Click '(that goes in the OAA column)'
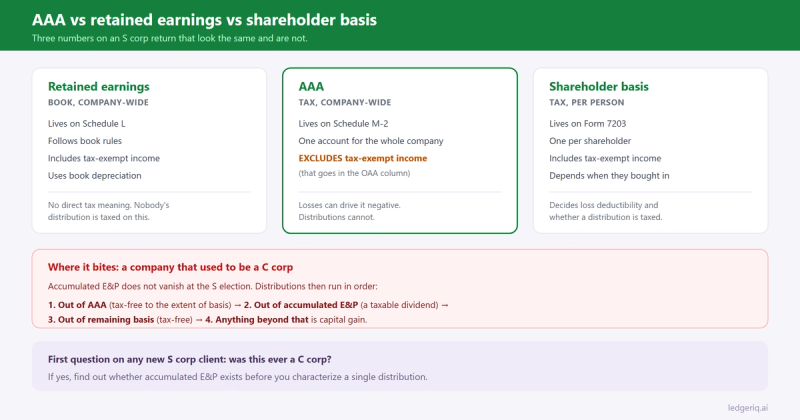This screenshot has width=800, height=420. (x=354, y=173)
